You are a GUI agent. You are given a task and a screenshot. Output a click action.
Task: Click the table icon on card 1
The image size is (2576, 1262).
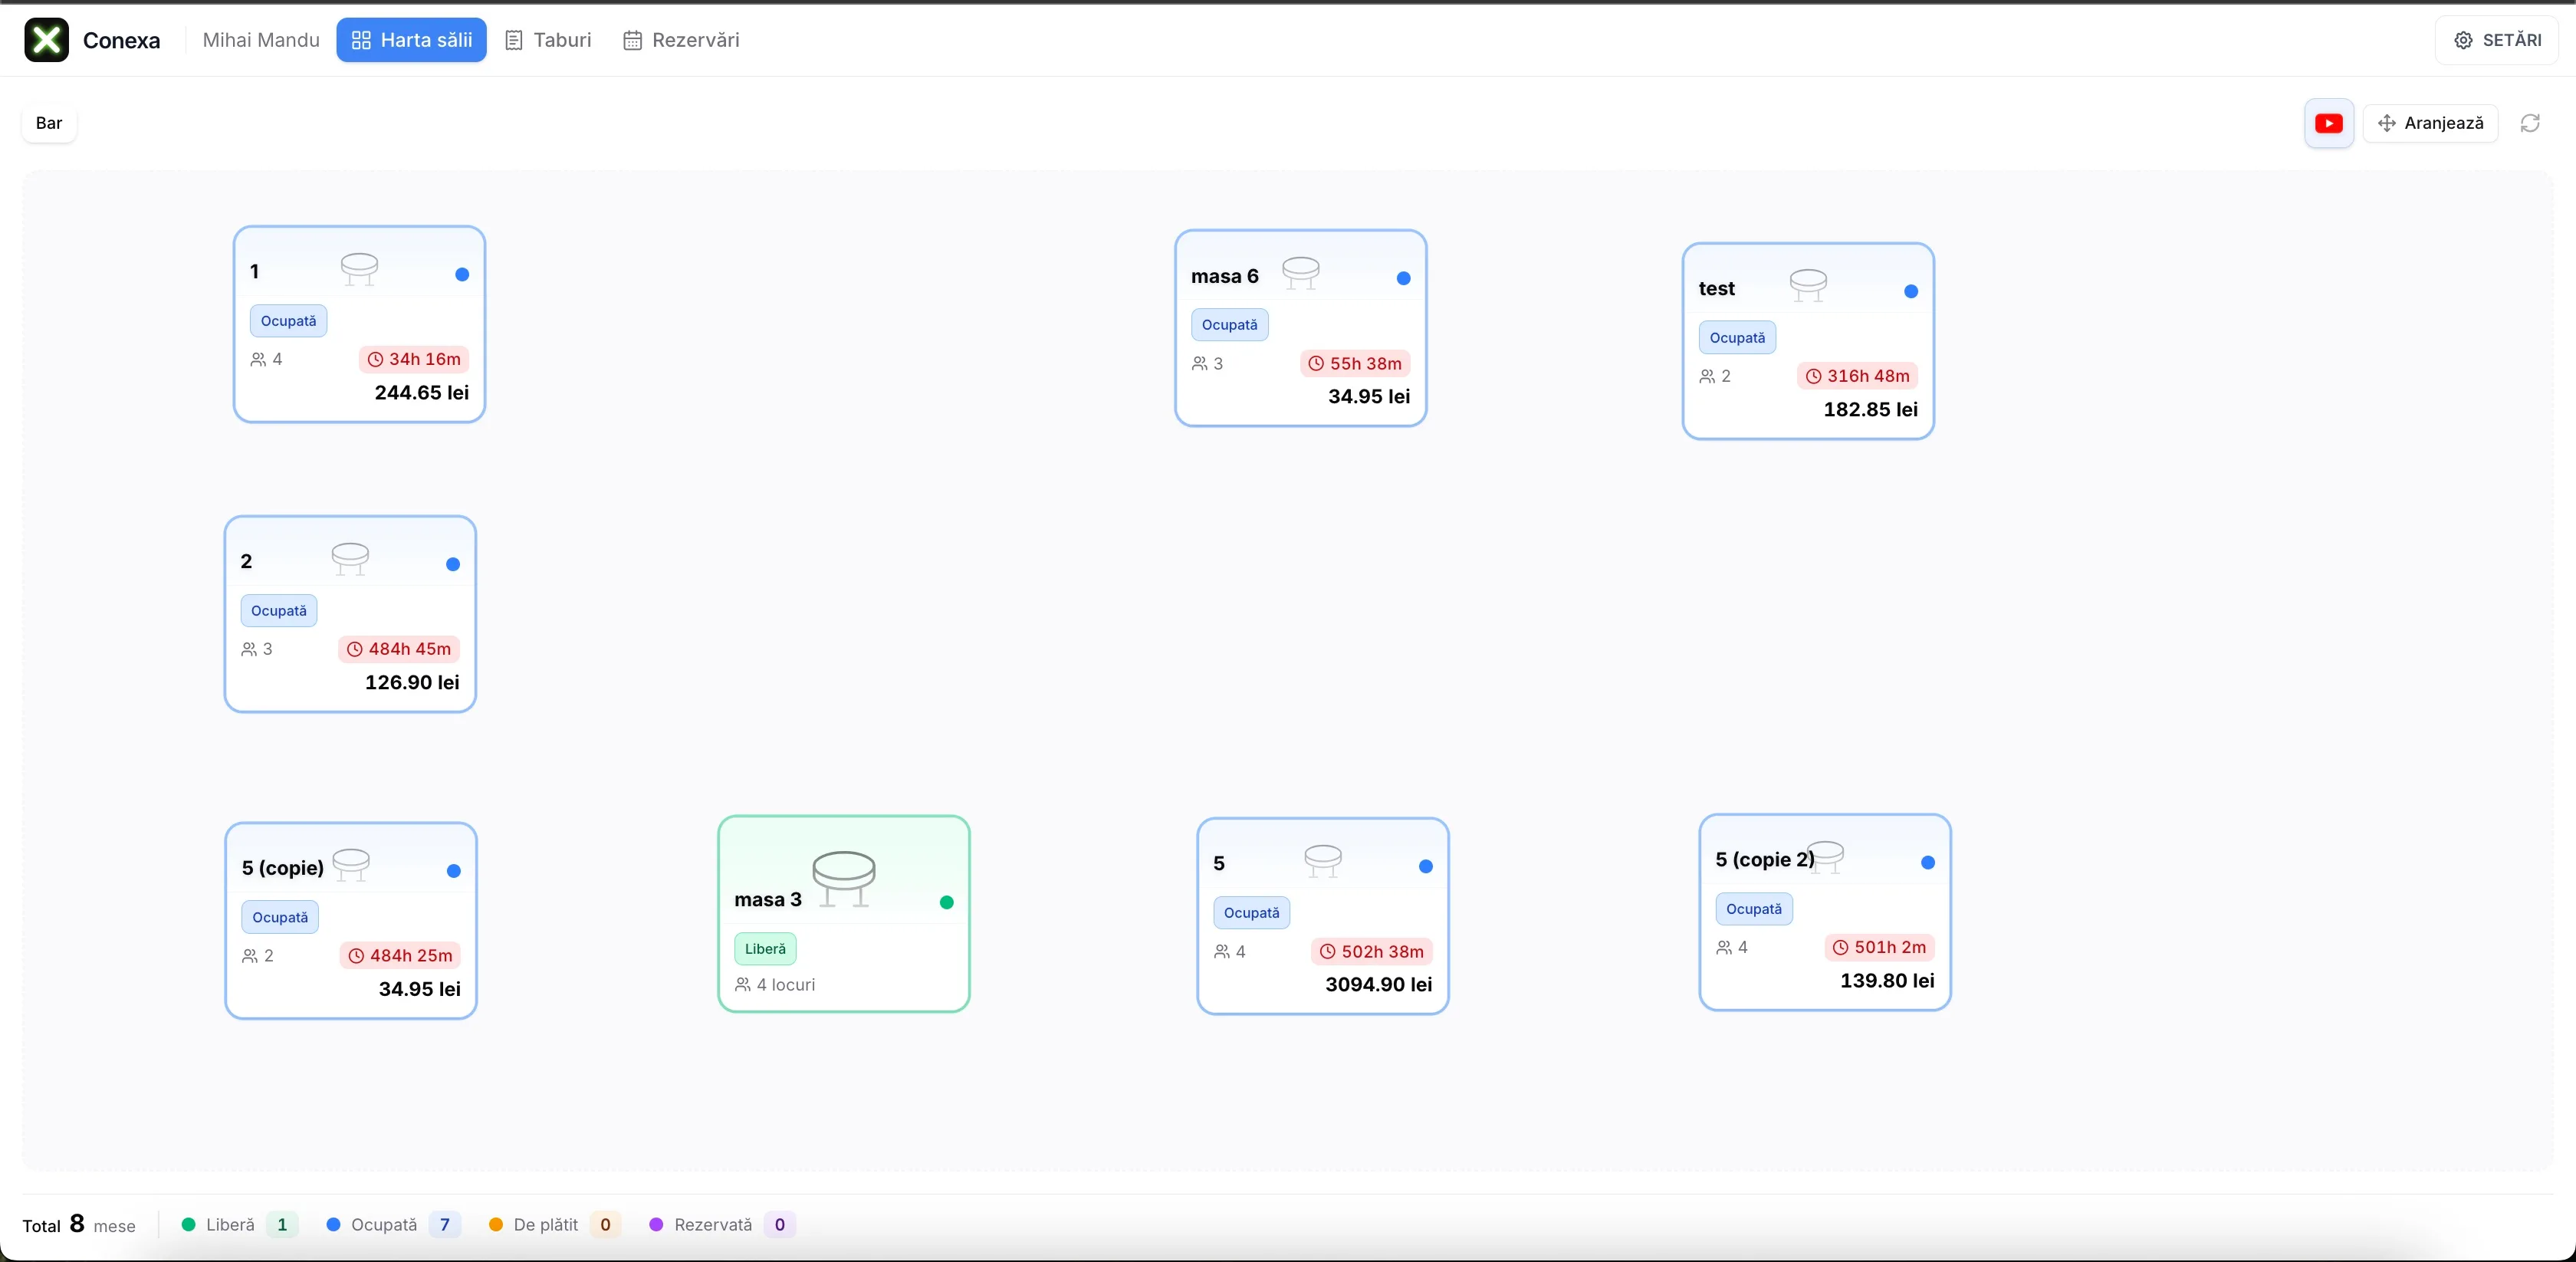[x=359, y=269]
